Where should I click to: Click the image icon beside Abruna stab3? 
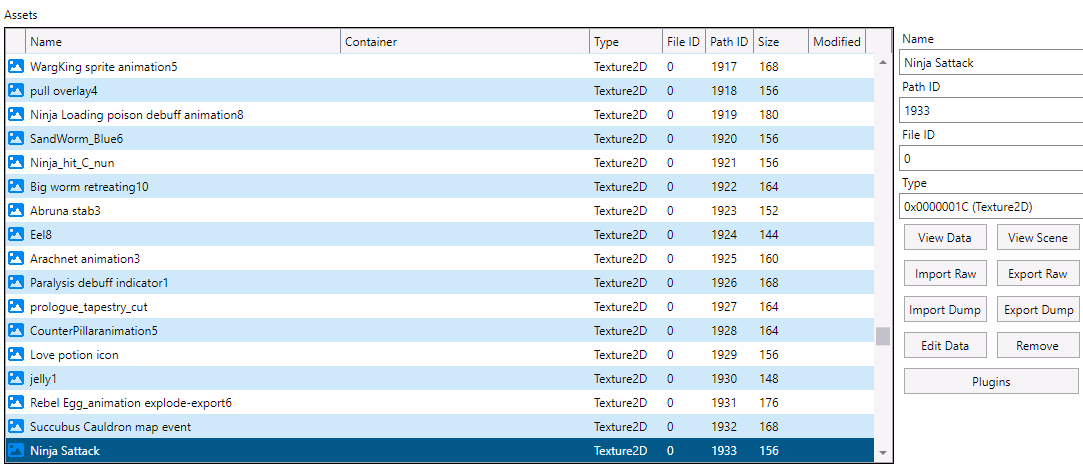[x=15, y=211]
